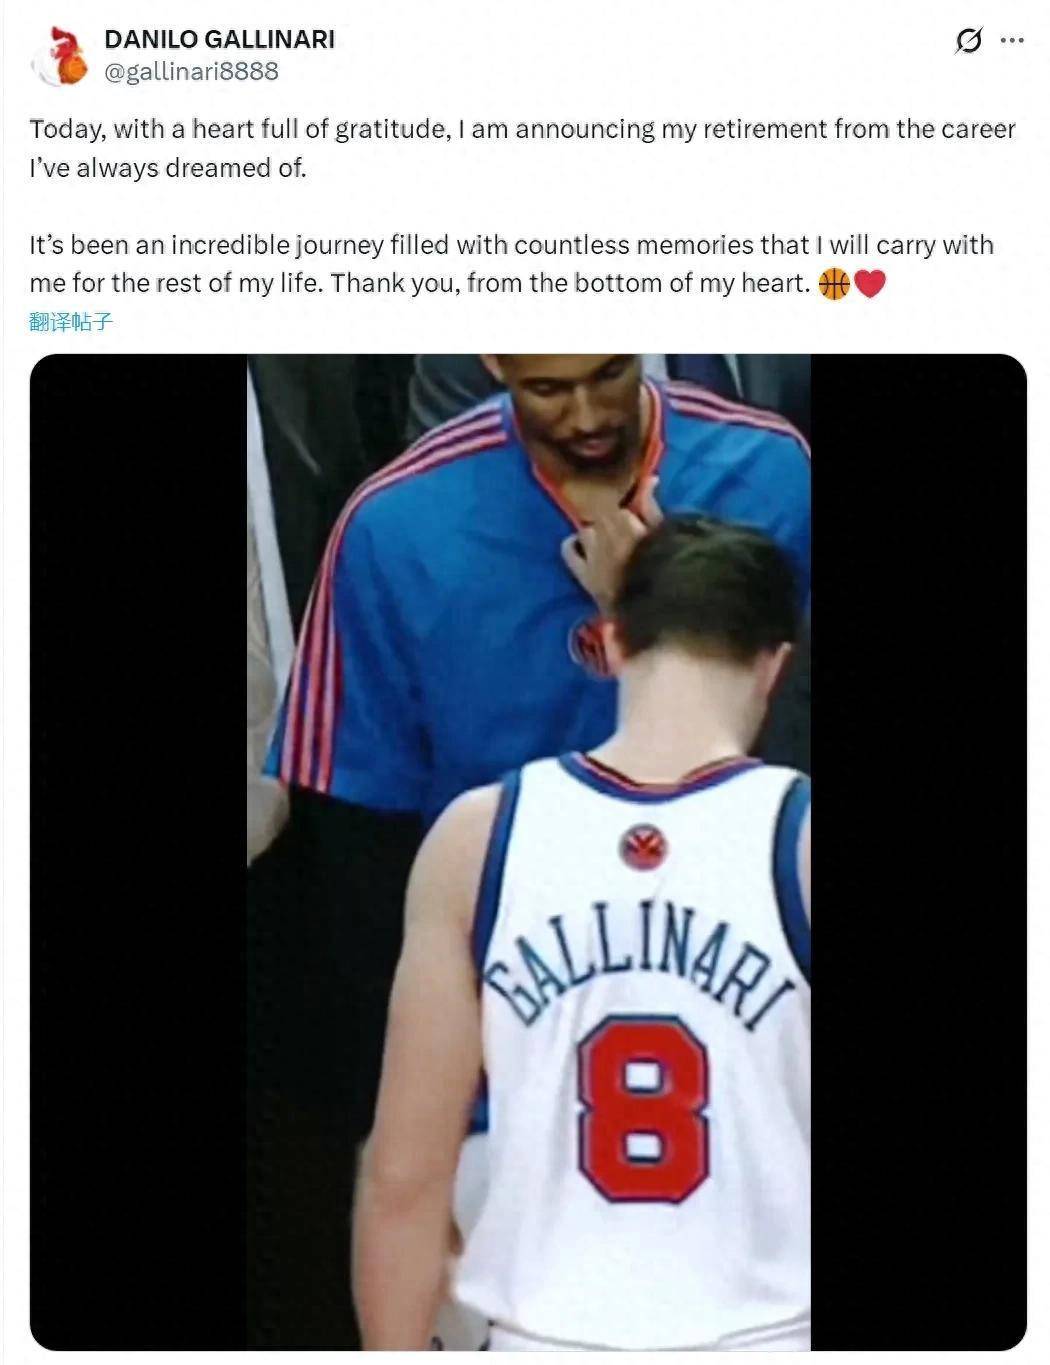Open the attached jersey photo

click(529, 852)
